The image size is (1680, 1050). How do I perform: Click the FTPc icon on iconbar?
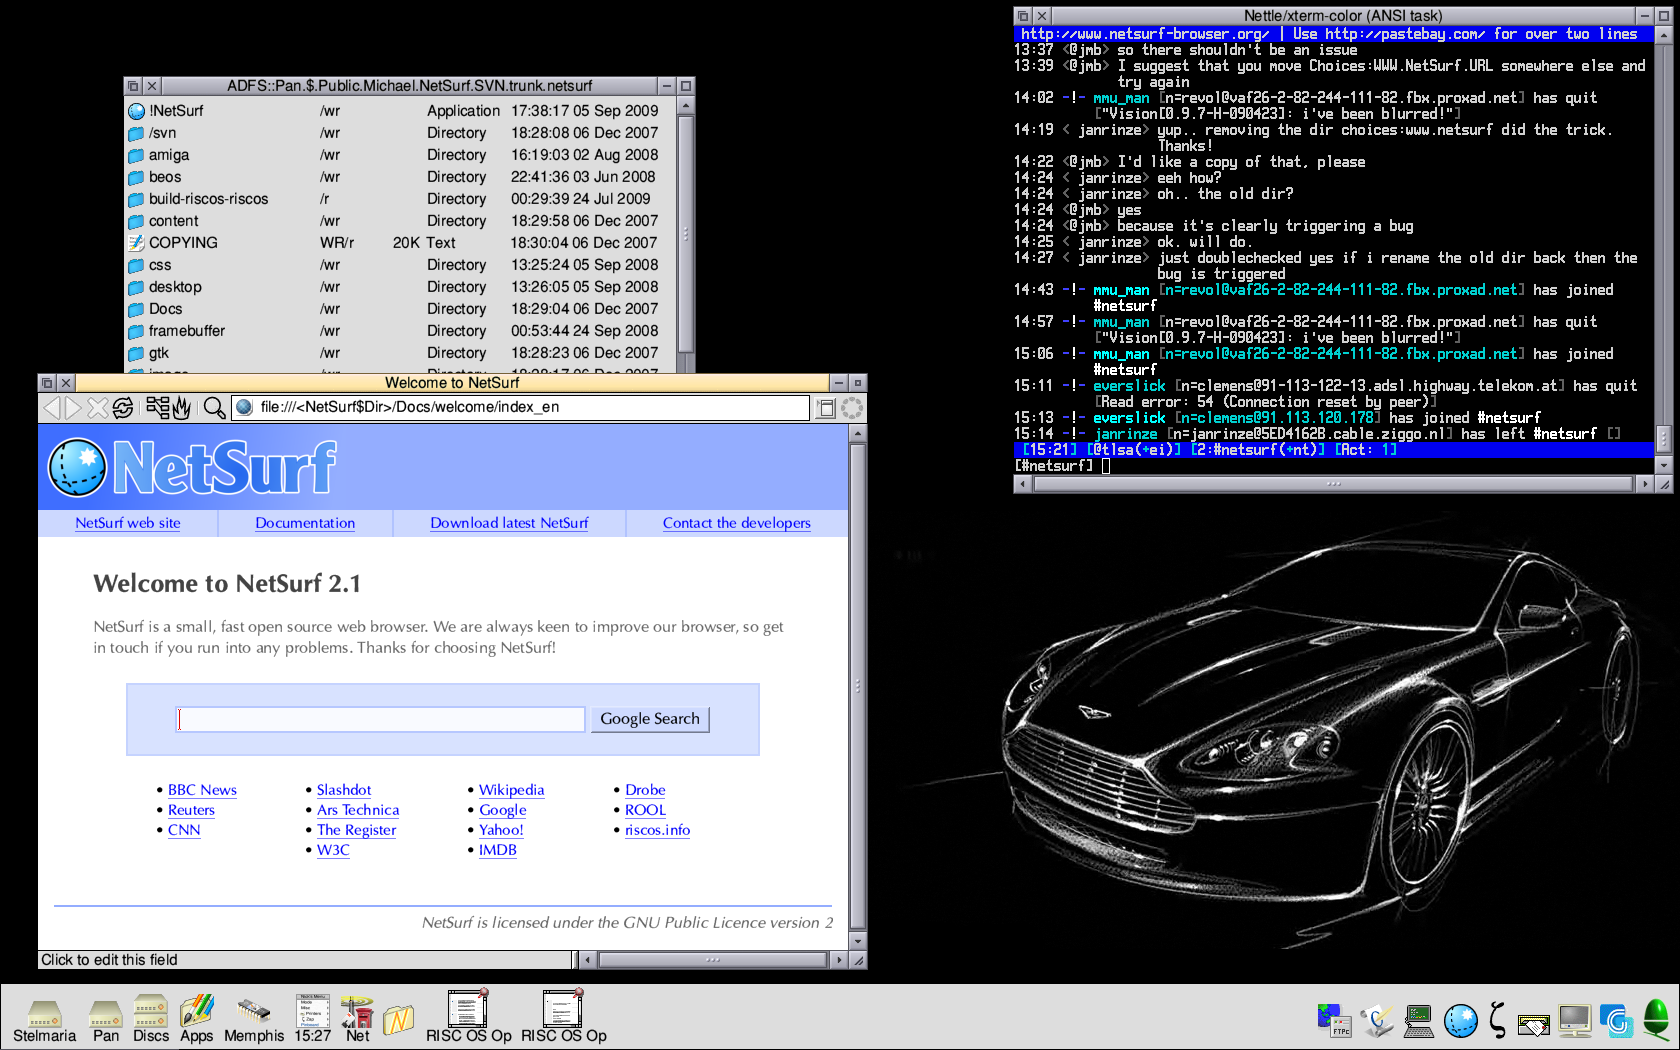point(1334,1020)
